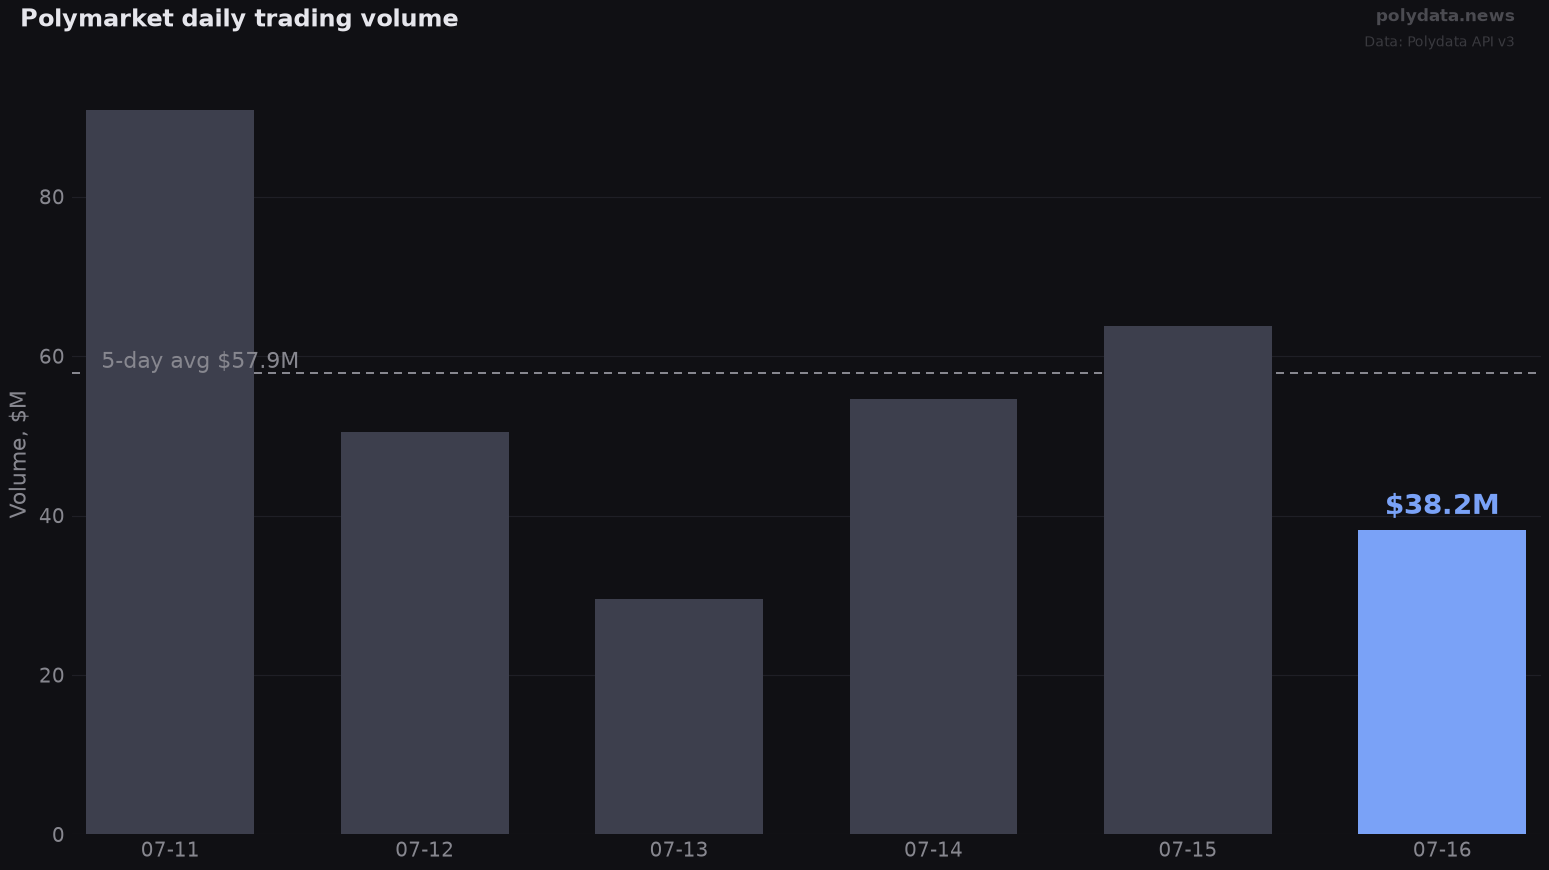
Task: Click the 60 y-axis tick label
Action: (52, 357)
